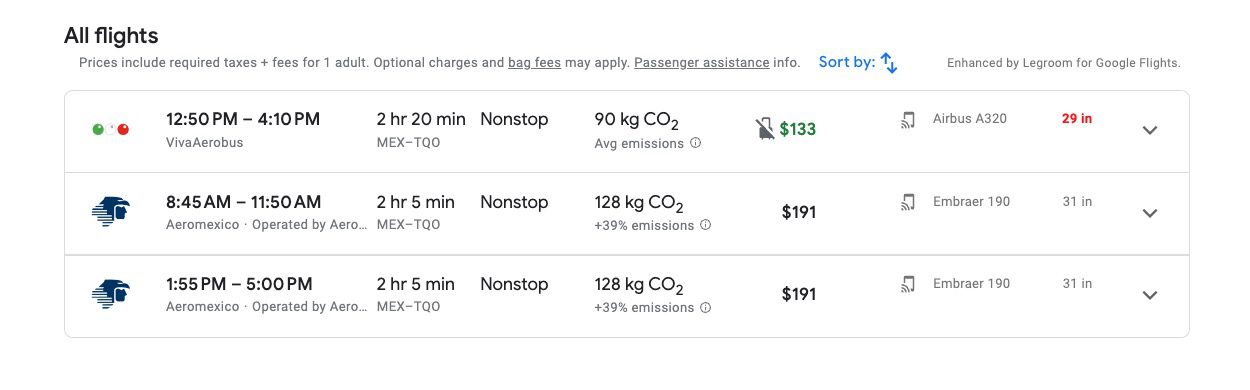This screenshot has width=1250, height=390.
Task: Click the 29 in legroom label
Action: click(1077, 119)
